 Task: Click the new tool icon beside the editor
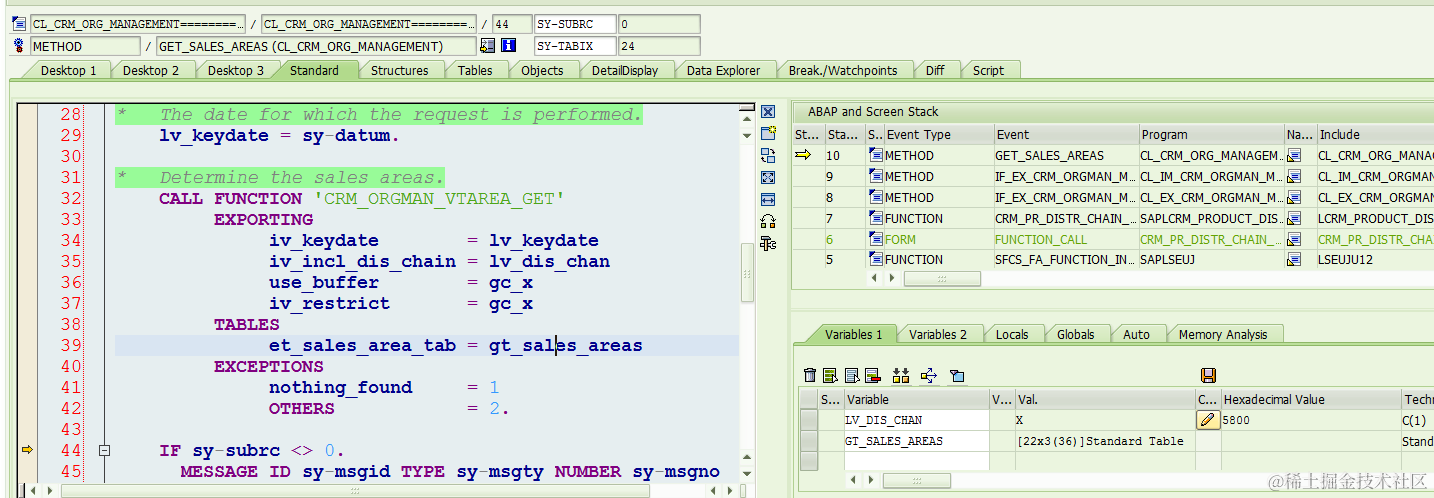(768, 133)
